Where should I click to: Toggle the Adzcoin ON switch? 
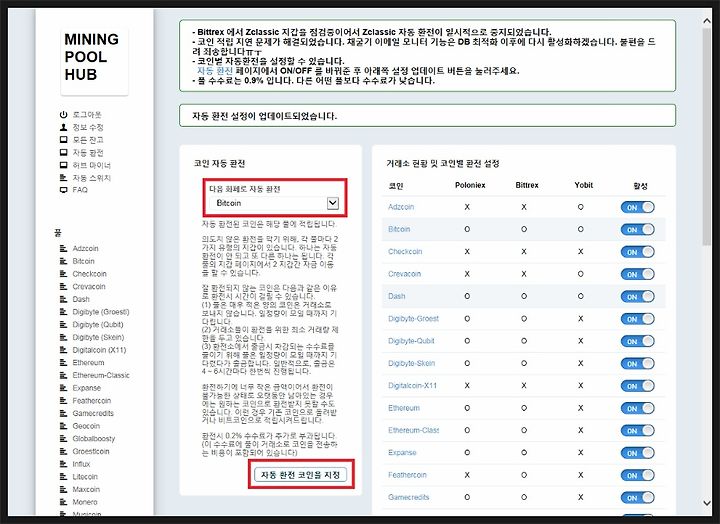(637, 207)
